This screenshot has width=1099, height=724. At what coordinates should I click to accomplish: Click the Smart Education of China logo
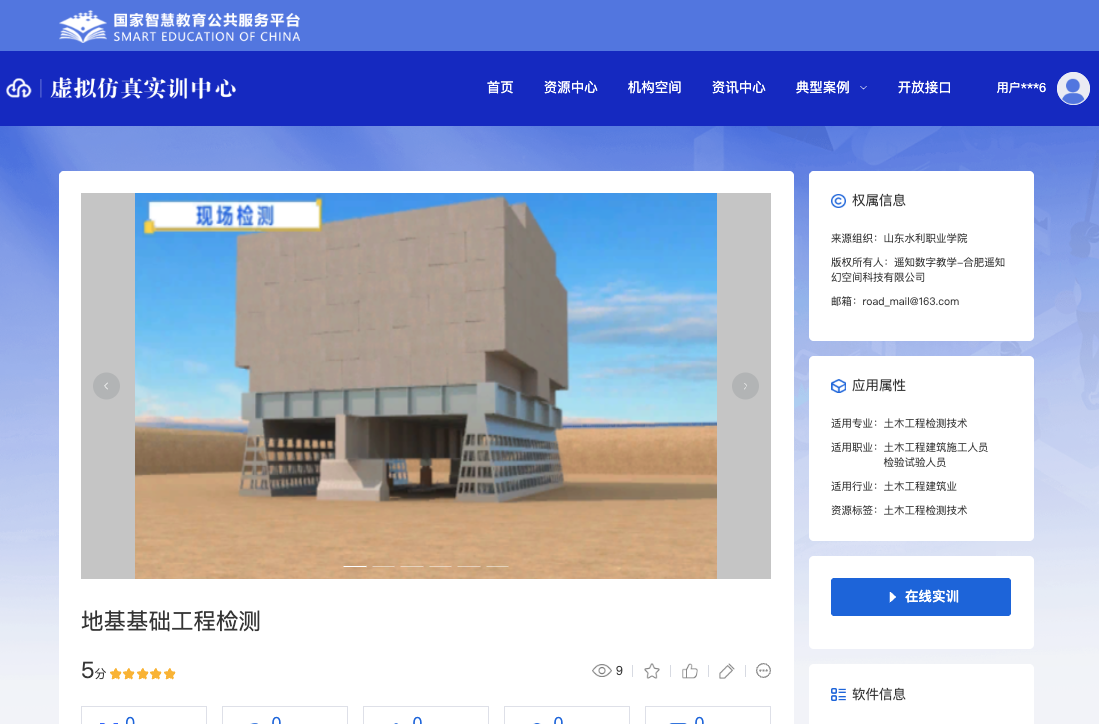pos(83,27)
